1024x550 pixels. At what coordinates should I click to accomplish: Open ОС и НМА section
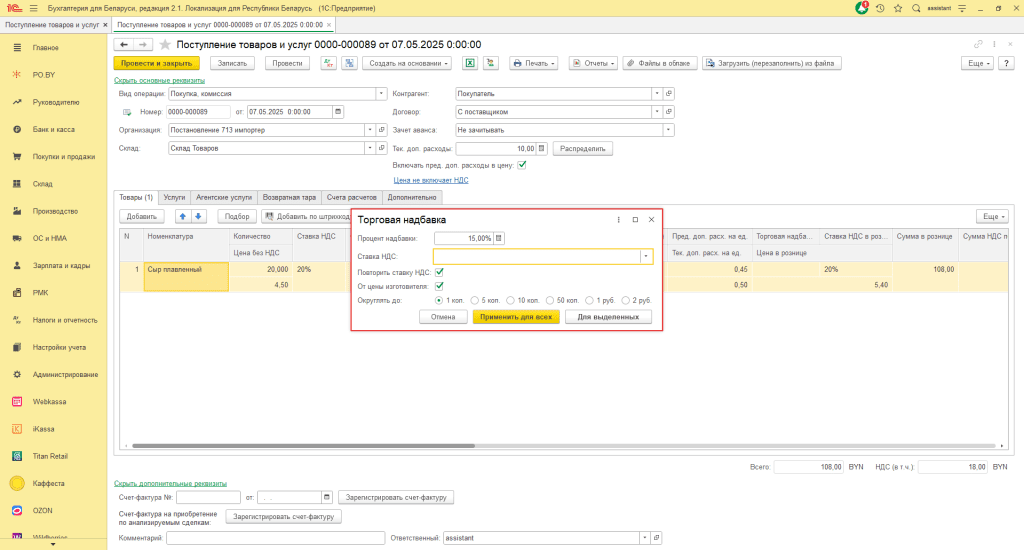(50, 238)
